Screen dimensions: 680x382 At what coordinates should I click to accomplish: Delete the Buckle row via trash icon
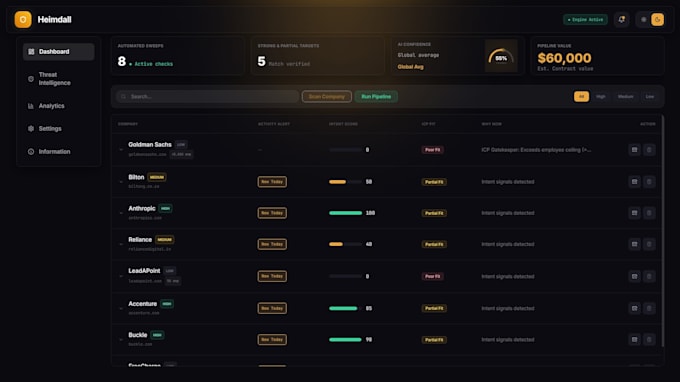[x=649, y=340]
